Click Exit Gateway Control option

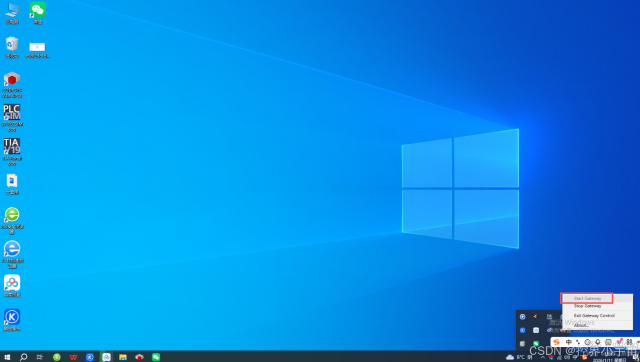[594, 315]
